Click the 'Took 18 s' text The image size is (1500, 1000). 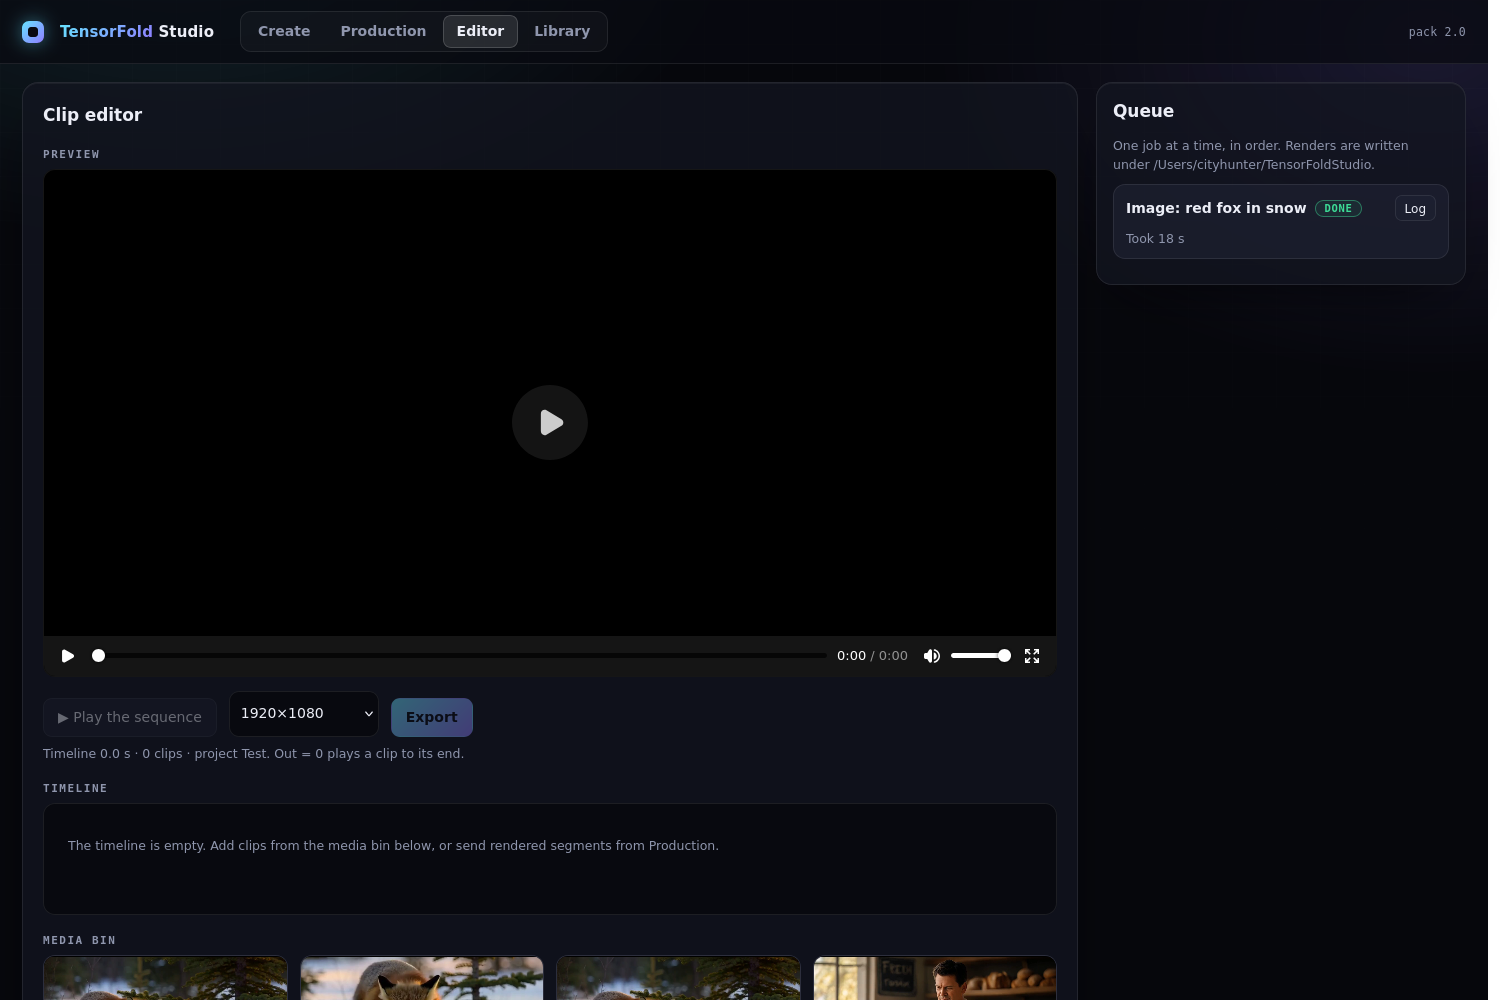pyautogui.click(x=1155, y=239)
